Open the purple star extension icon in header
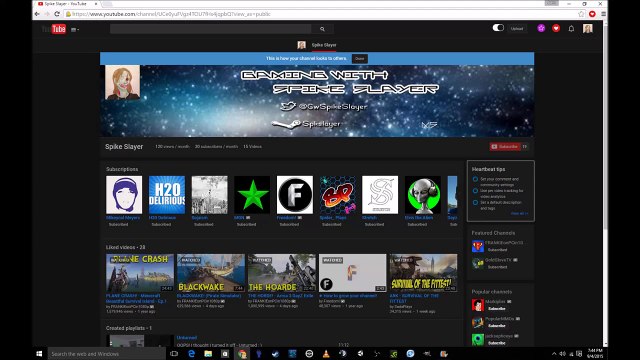 point(541,28)
